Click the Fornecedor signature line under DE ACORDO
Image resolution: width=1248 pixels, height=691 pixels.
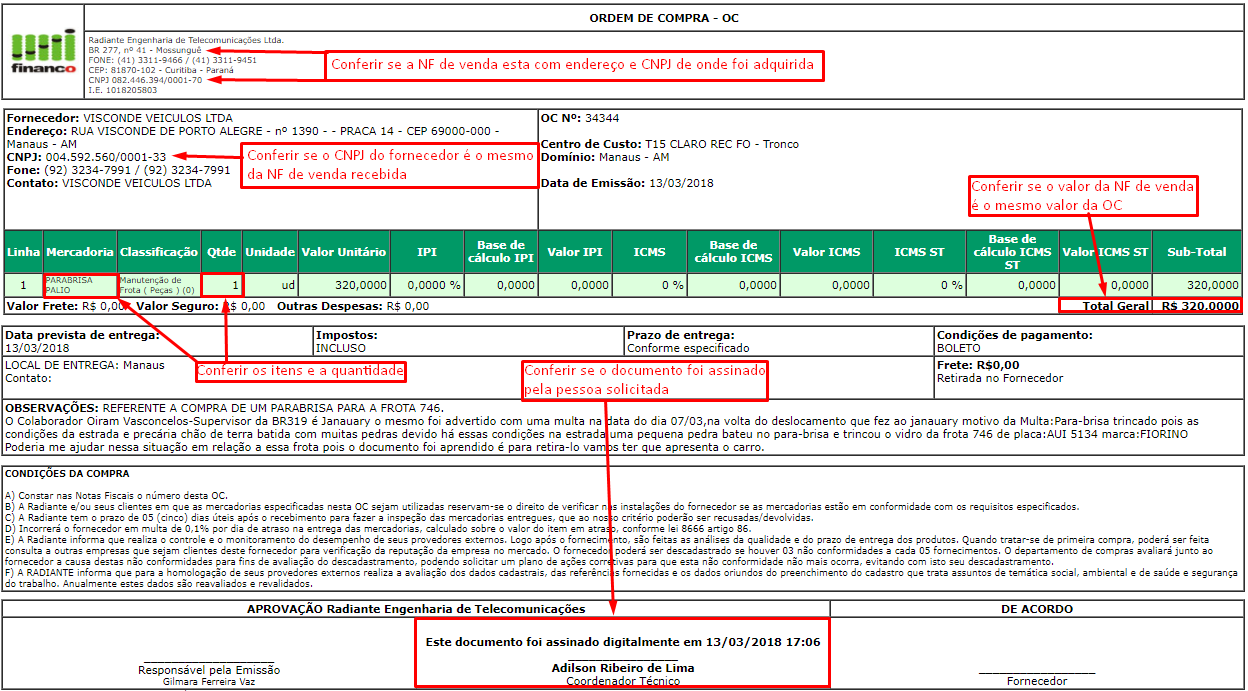[1037, 681]
